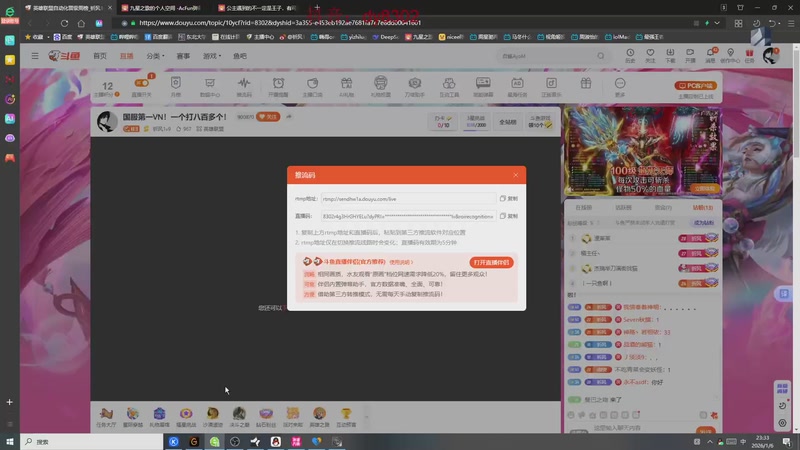
Task: Copy the rtmp address
Action: [509, 198]
